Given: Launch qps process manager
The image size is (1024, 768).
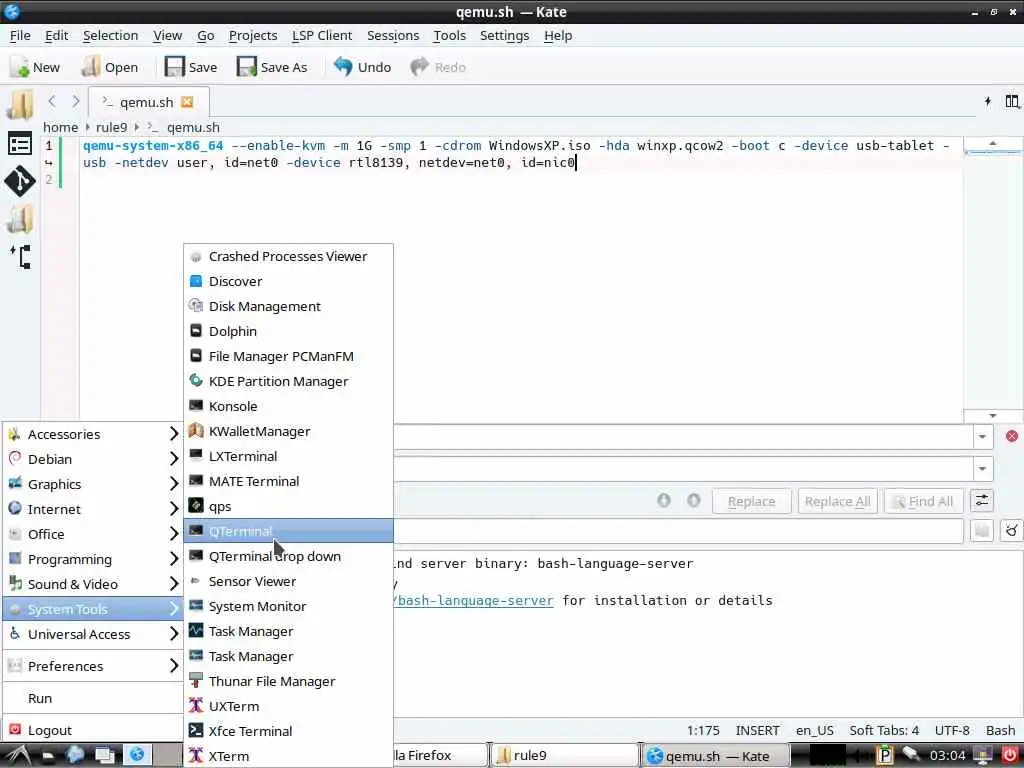Looking at the screenshot, I should click(x=288, y=506).
